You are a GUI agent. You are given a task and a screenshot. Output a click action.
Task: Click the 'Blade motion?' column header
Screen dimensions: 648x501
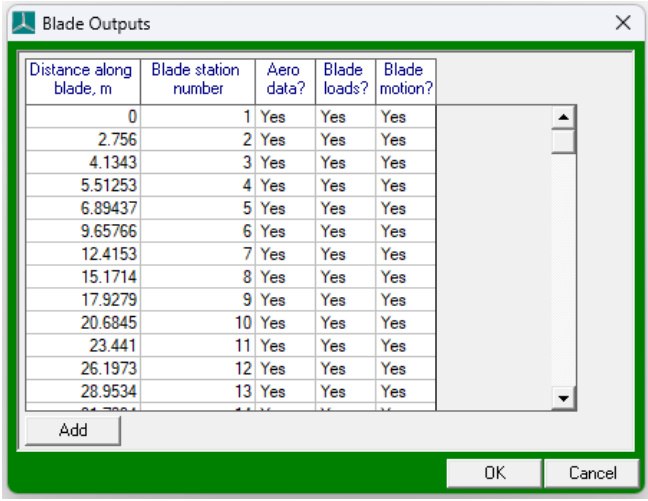coord(405,79)
